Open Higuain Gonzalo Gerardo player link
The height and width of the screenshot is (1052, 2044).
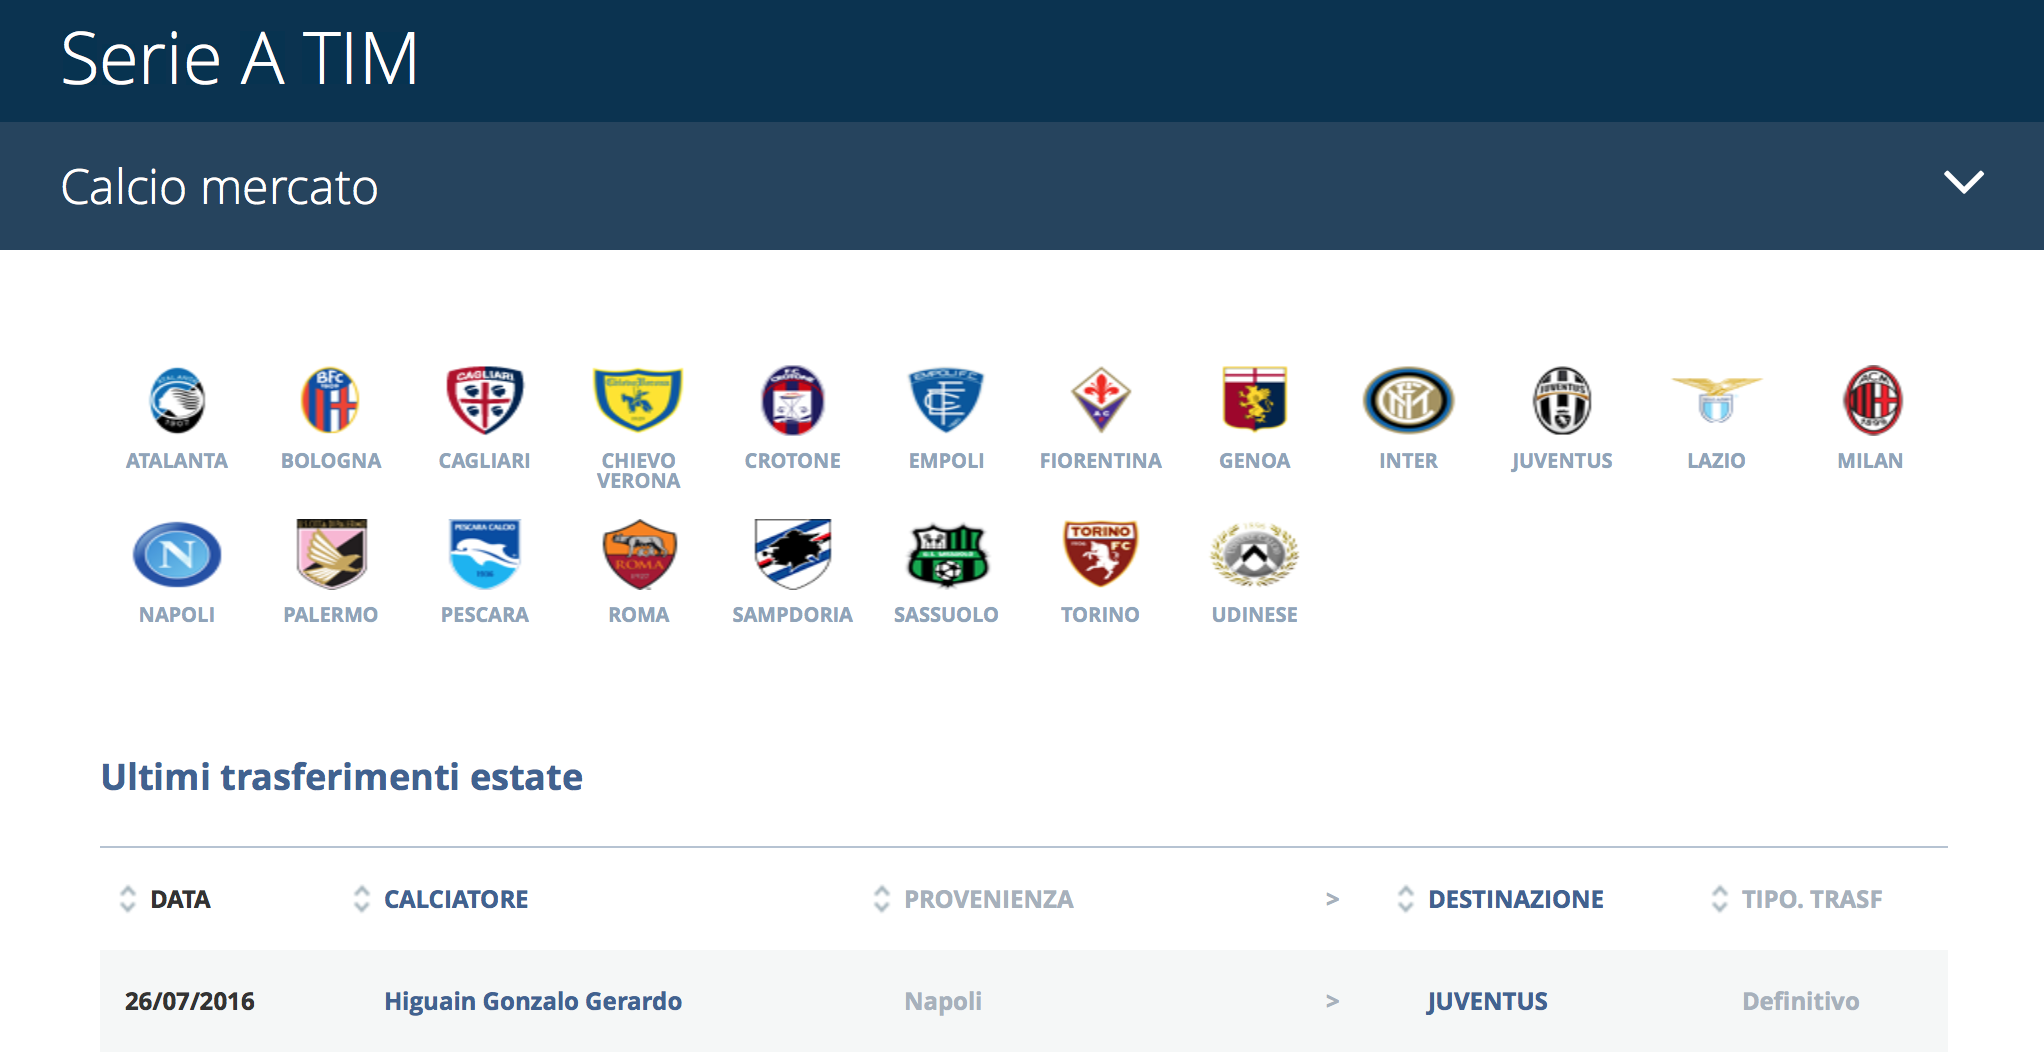point(533,1001)
